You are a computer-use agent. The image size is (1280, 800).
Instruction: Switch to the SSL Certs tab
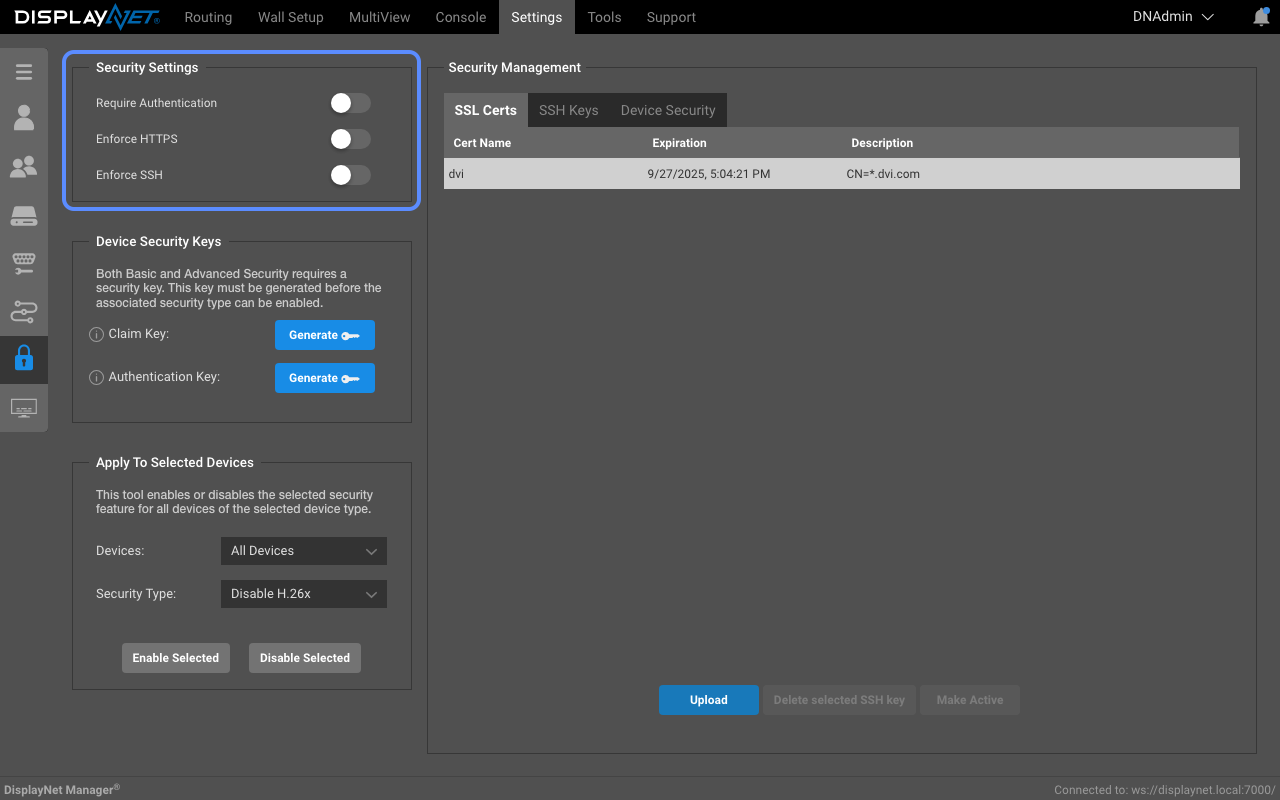[486, 110]
